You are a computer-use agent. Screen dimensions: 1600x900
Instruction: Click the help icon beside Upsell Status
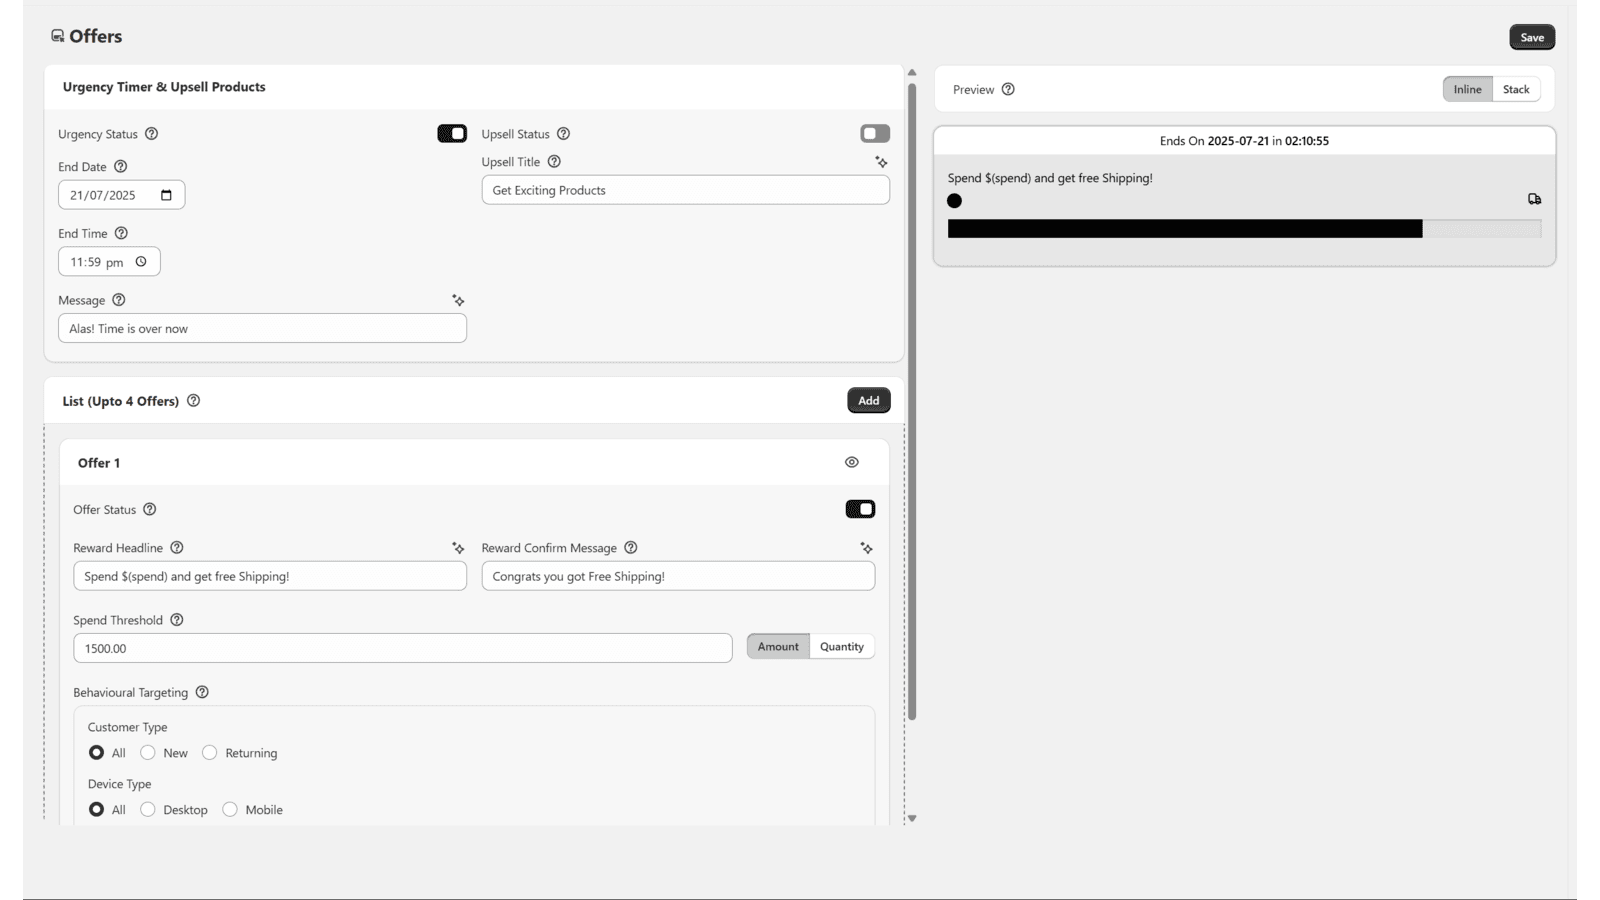point(563,134)
